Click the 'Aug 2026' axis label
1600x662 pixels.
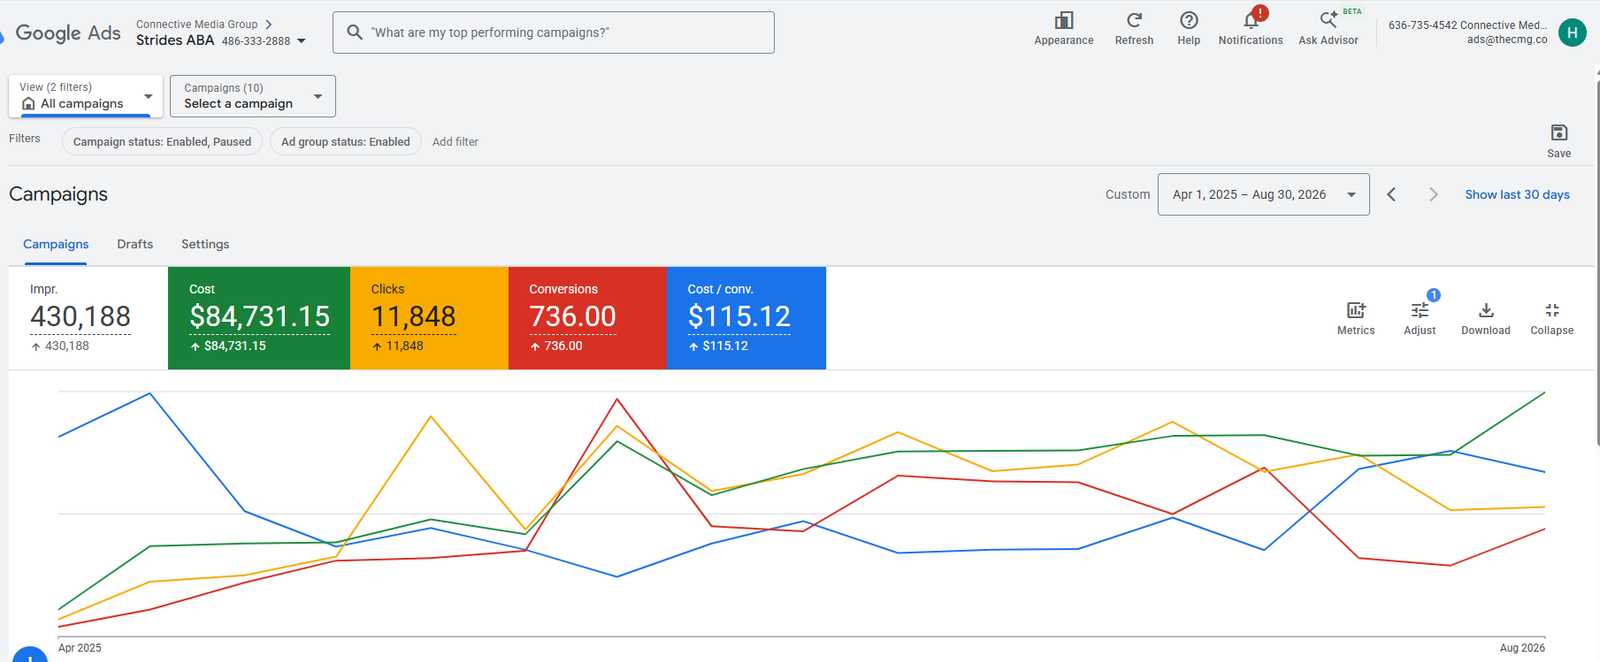coord(1522,648)
